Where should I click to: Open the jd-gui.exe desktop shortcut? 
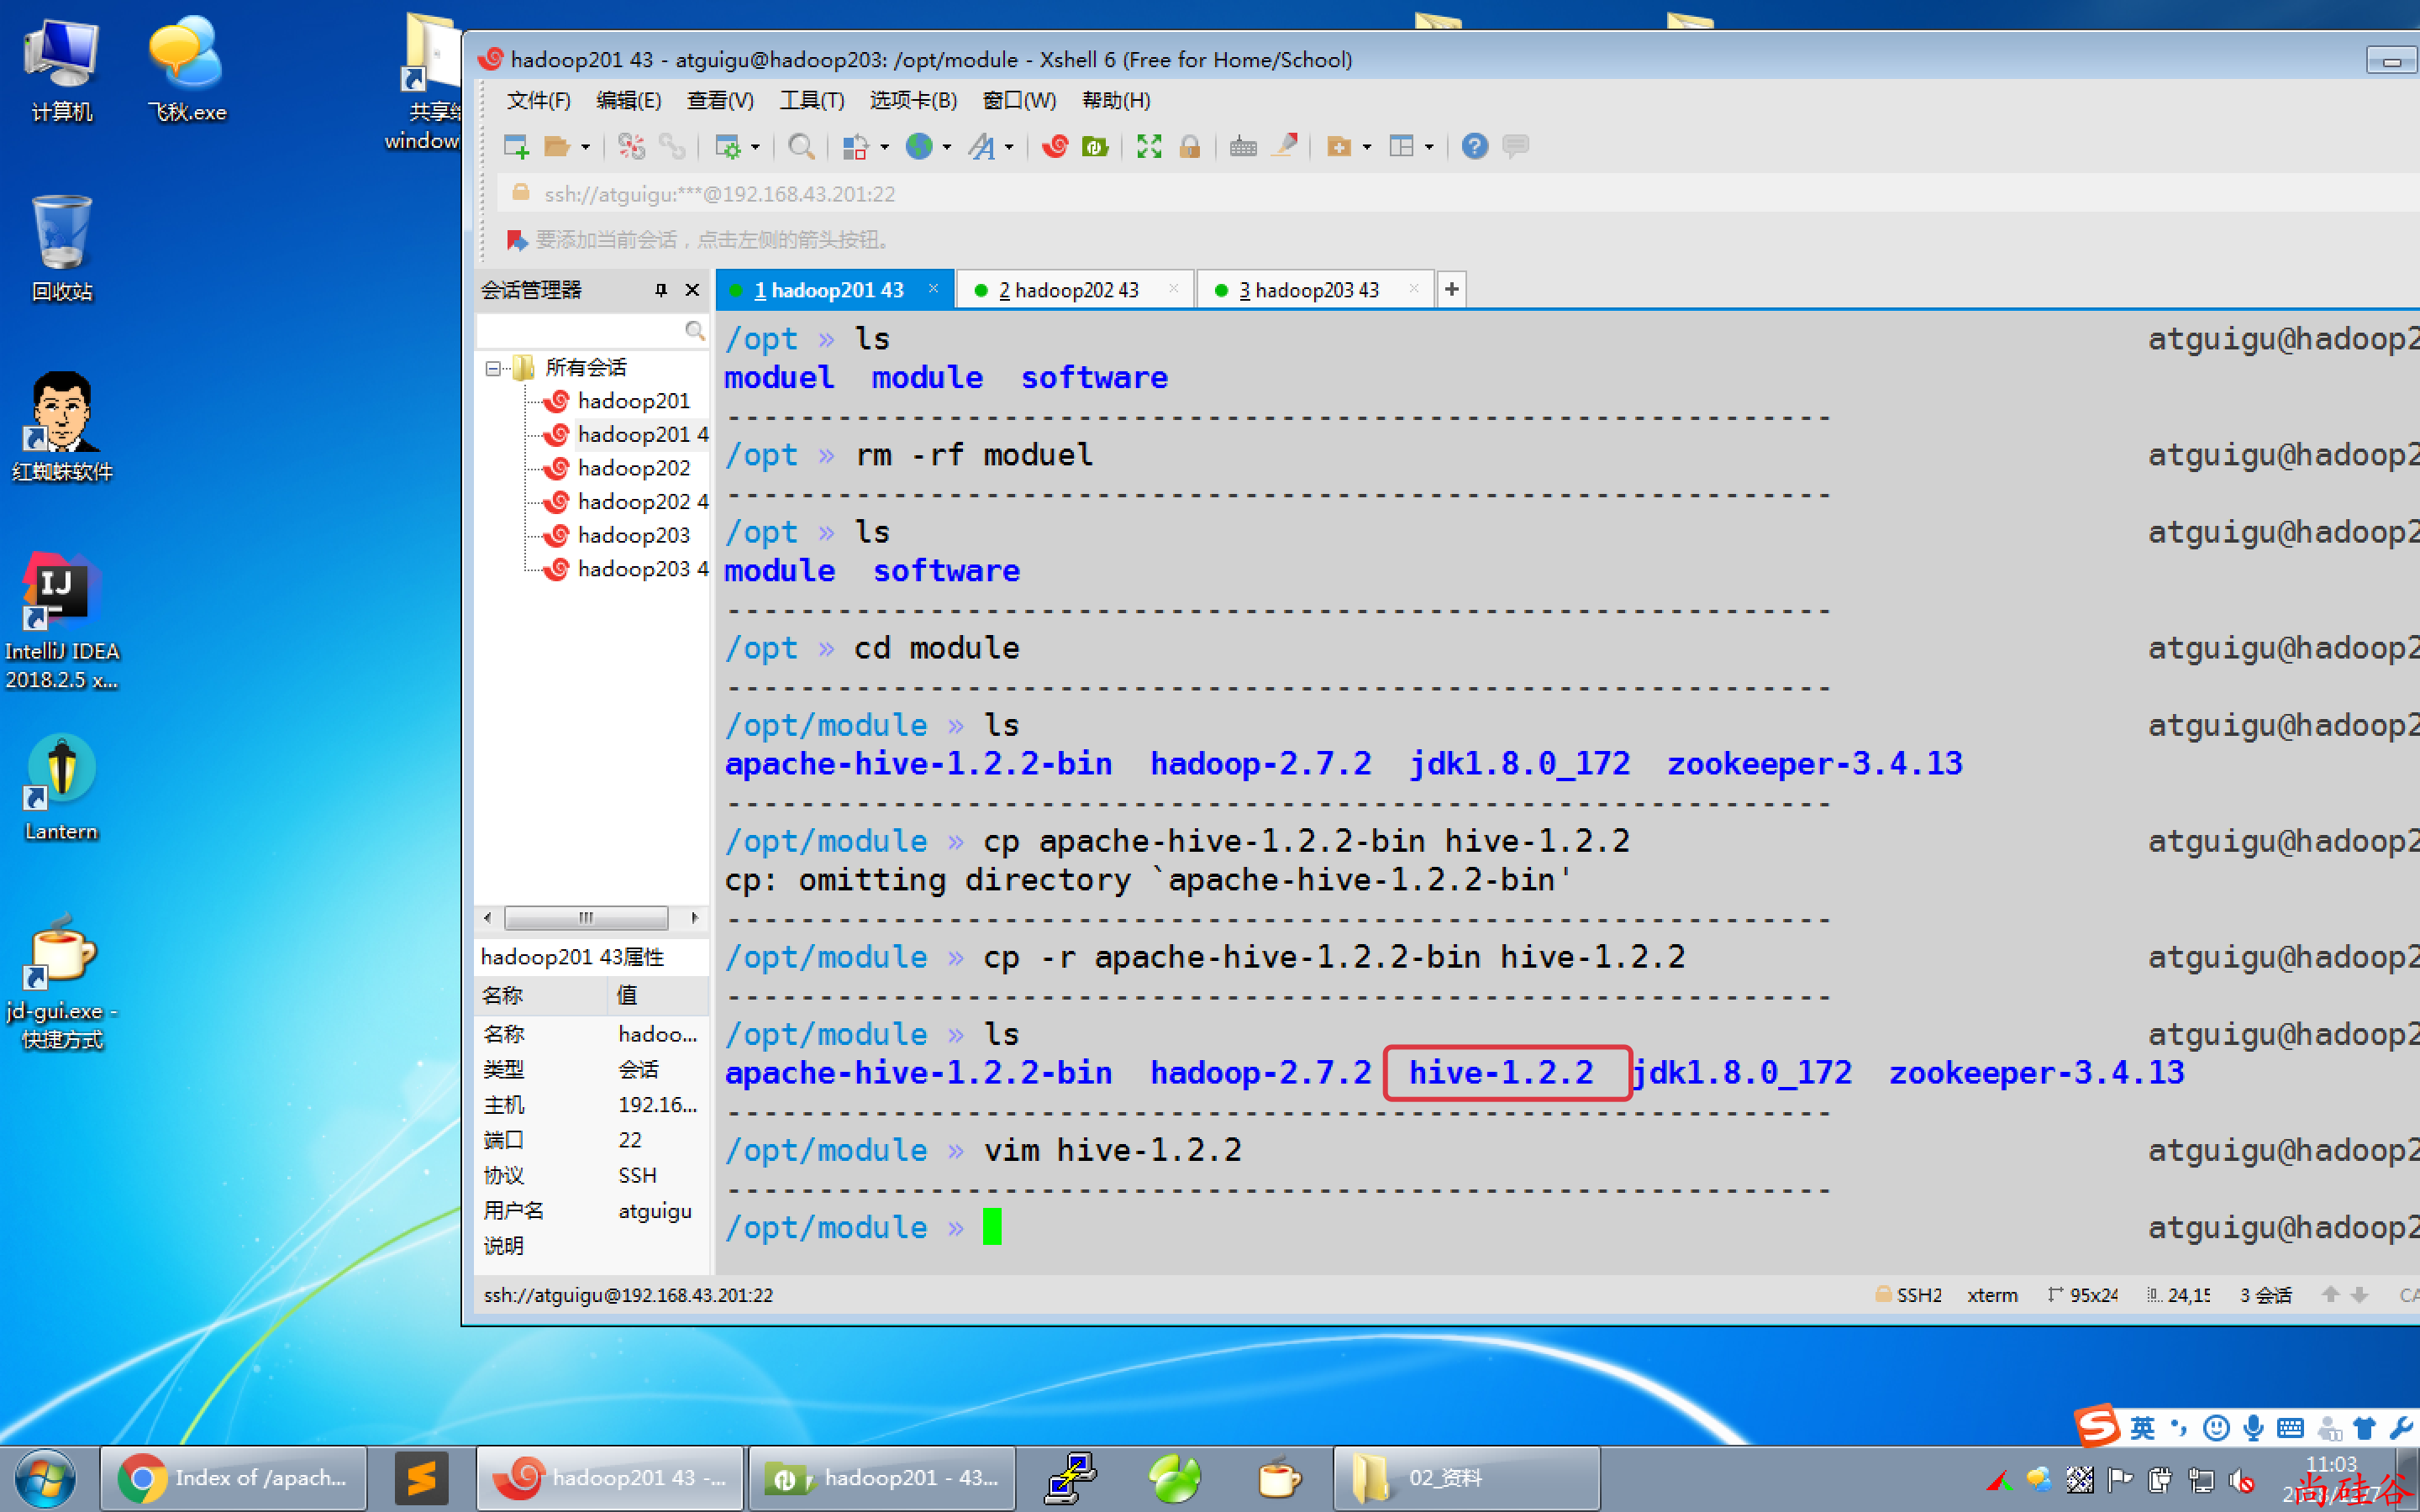point(62,982)
